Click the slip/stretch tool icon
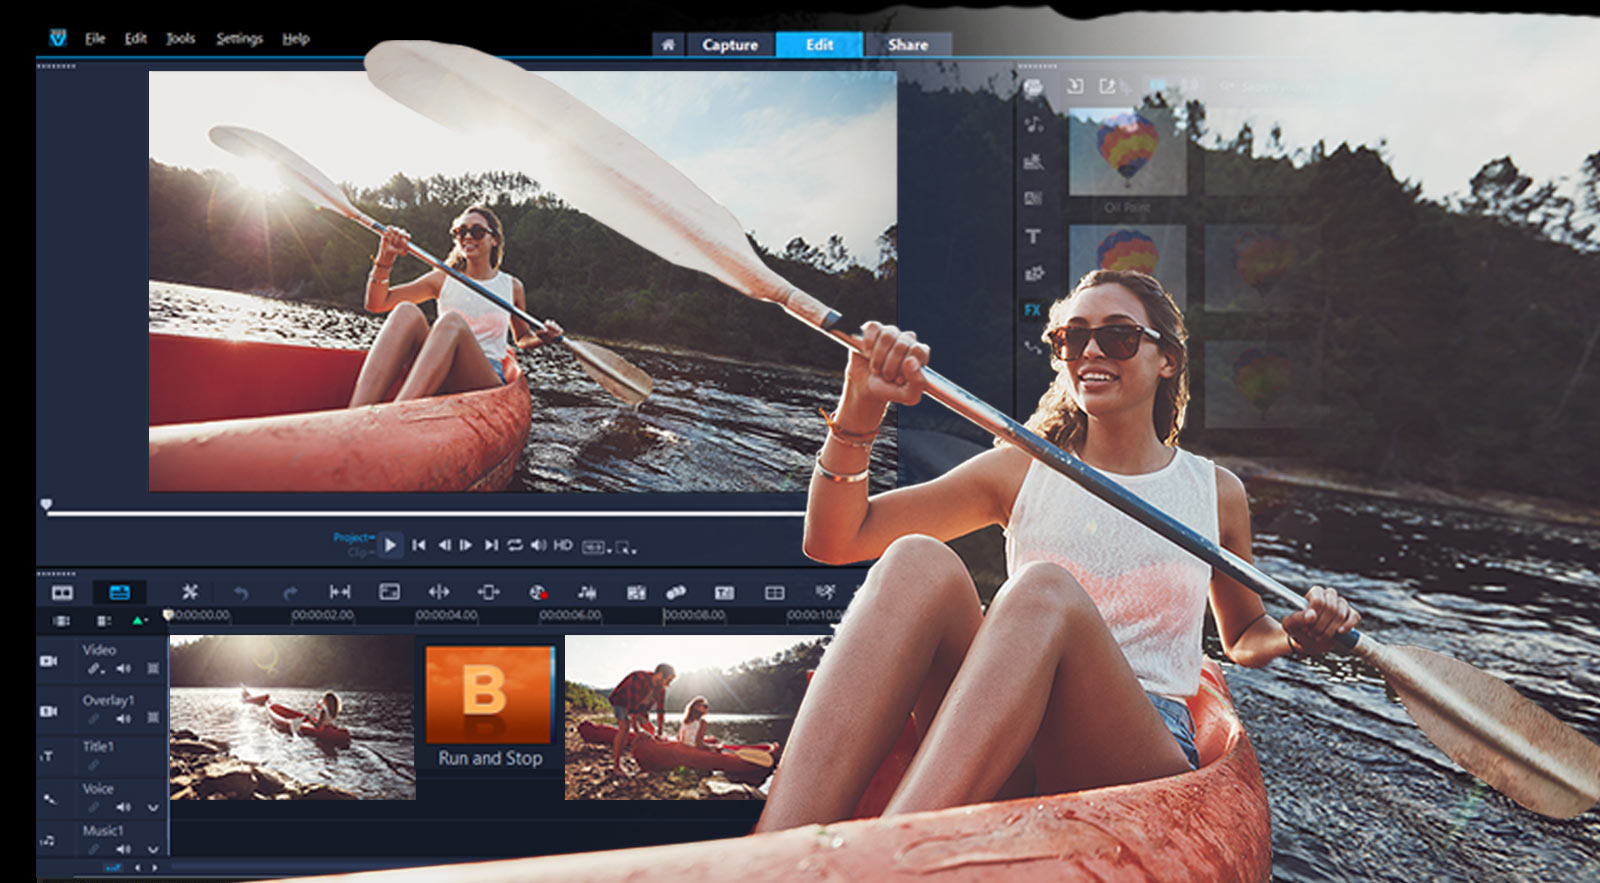 point(340,592)
